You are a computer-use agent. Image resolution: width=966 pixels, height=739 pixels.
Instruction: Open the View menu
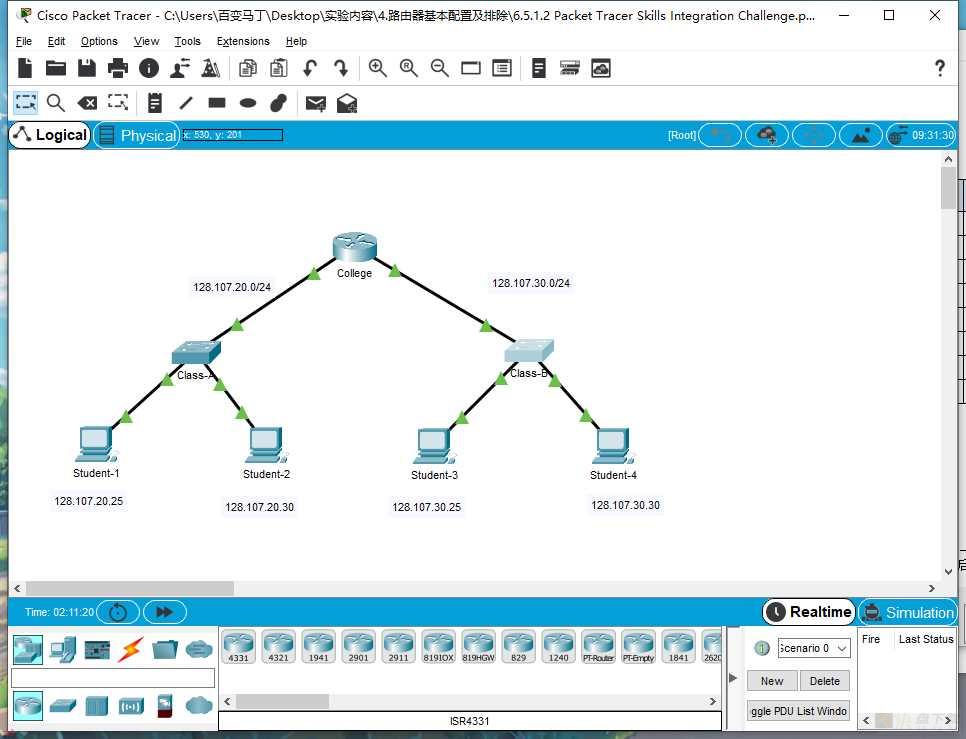coord(146,41)
